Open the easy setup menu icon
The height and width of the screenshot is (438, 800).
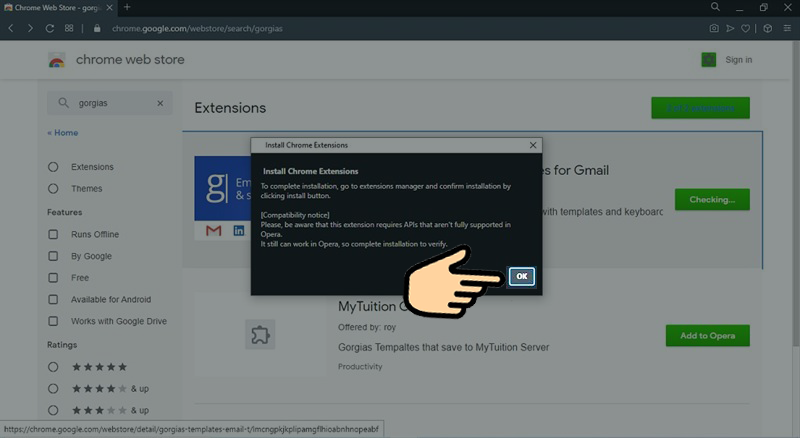pyautogui.click(x=787, y=29)
